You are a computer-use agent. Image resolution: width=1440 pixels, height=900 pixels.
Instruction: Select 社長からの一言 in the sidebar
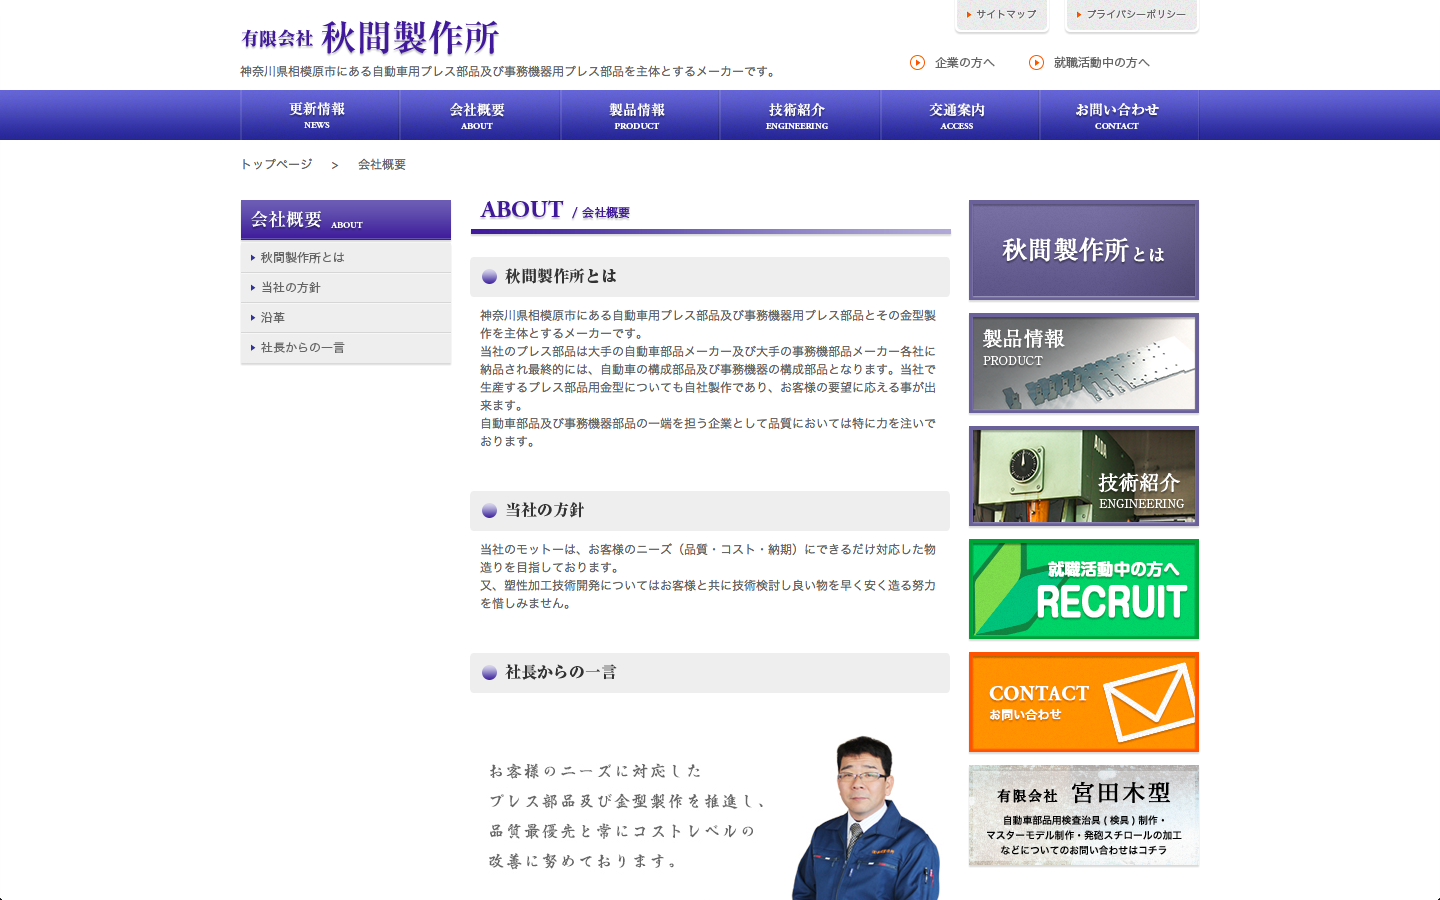346,347
